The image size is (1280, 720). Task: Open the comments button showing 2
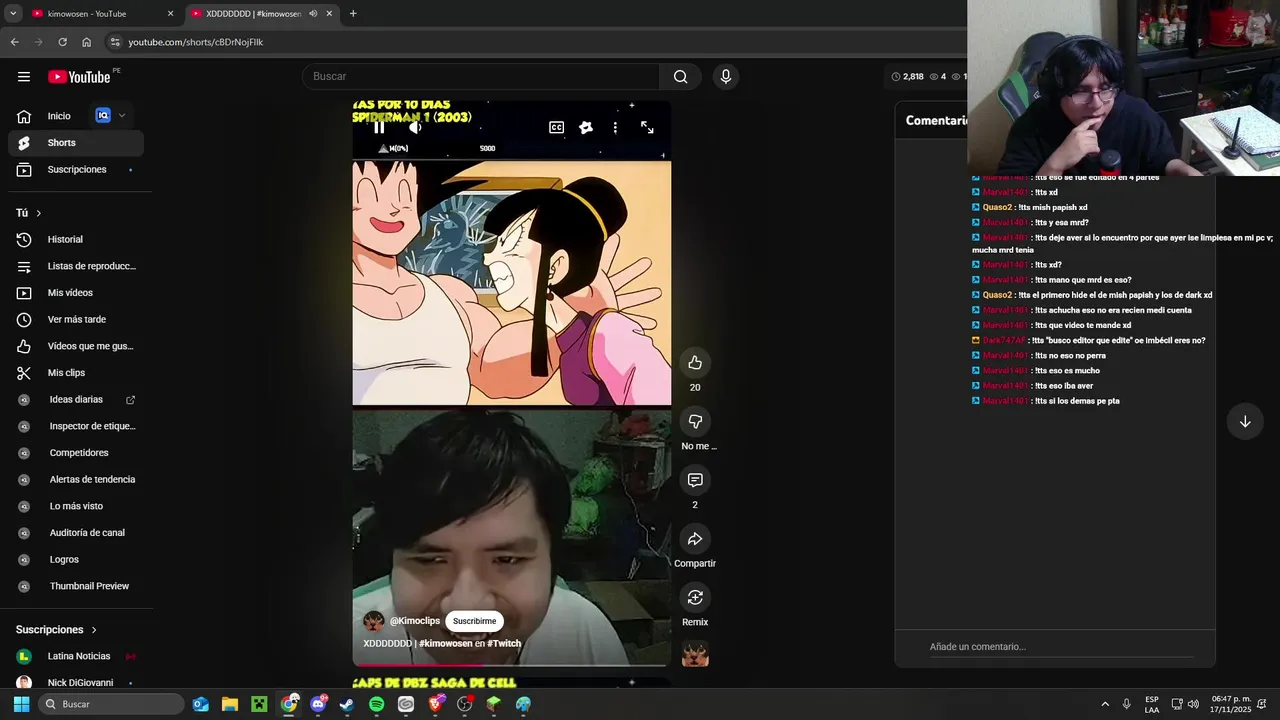tap(695, 480)
